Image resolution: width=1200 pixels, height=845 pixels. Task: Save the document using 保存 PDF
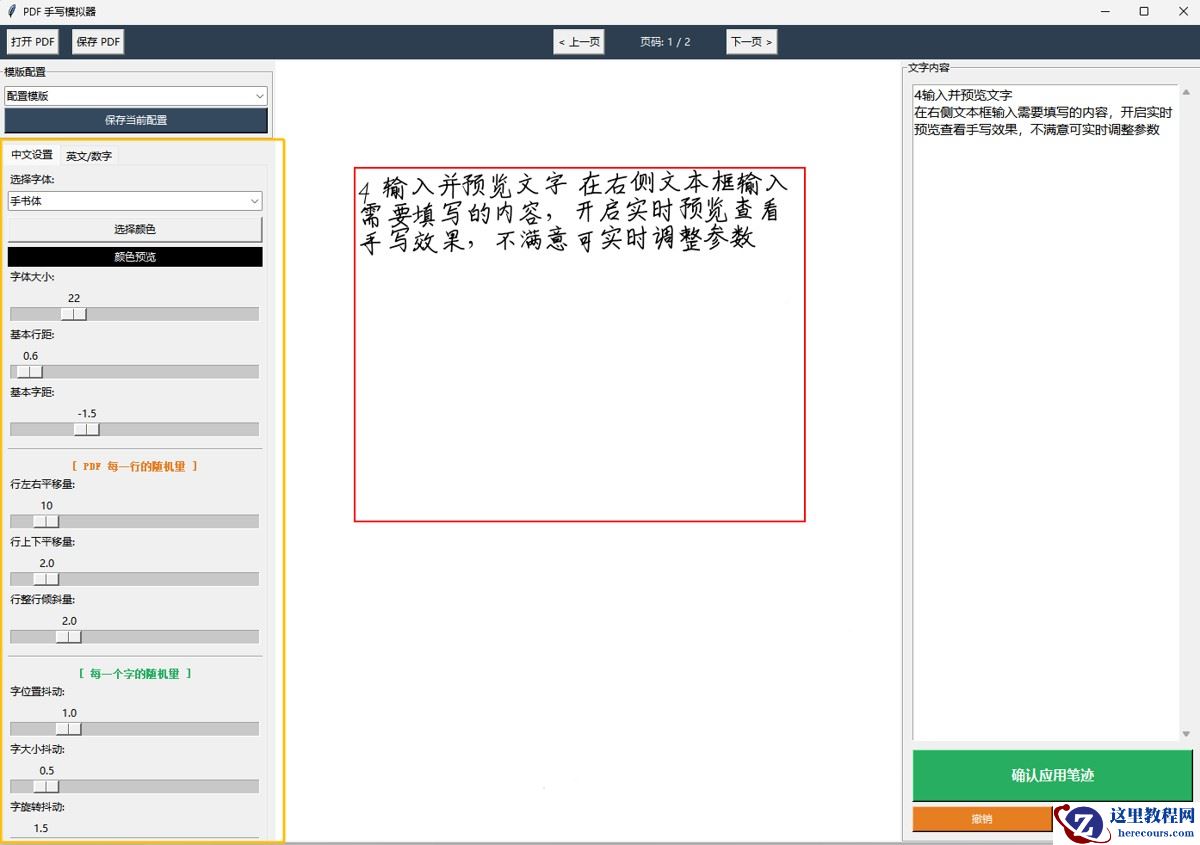[x=97, y=41]
